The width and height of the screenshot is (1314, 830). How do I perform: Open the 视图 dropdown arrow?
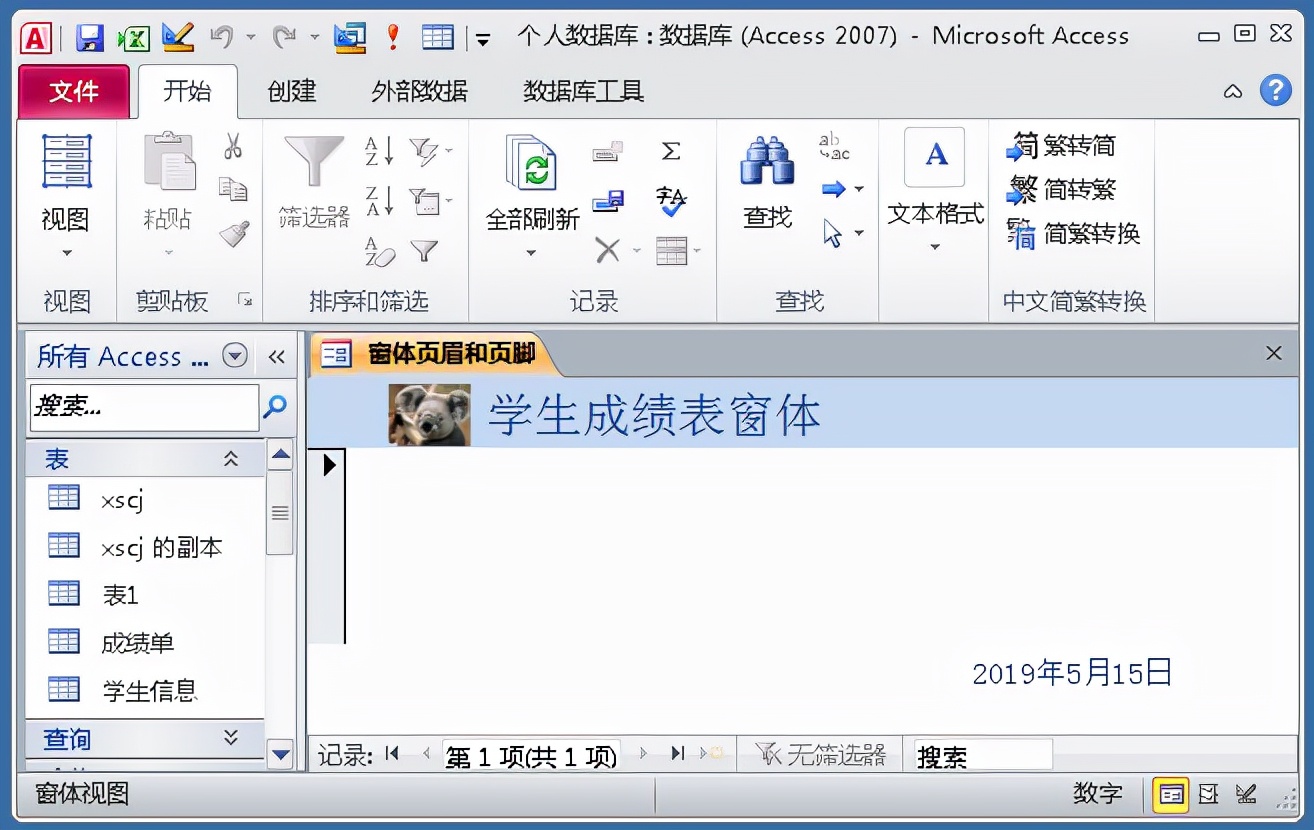pyautogui.click(x=65, y=252)
